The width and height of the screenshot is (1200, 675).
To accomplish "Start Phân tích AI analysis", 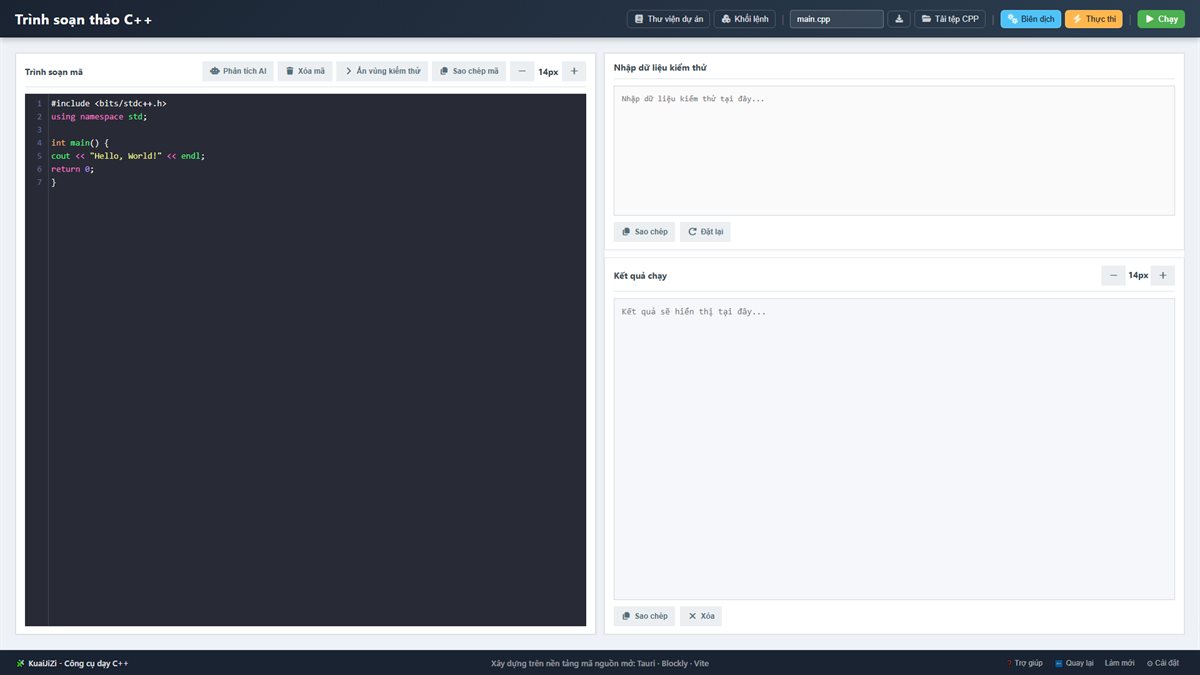I will 238,71.
